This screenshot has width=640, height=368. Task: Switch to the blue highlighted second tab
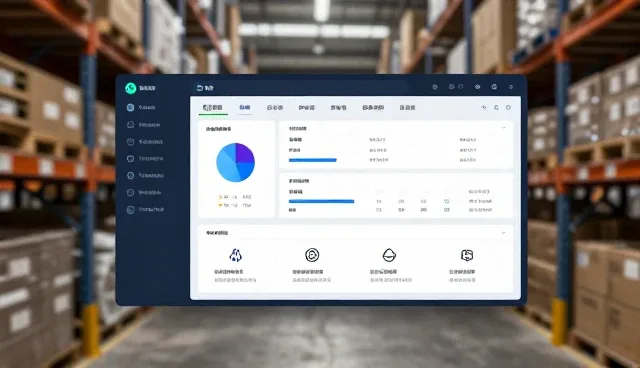coord(244,107)
